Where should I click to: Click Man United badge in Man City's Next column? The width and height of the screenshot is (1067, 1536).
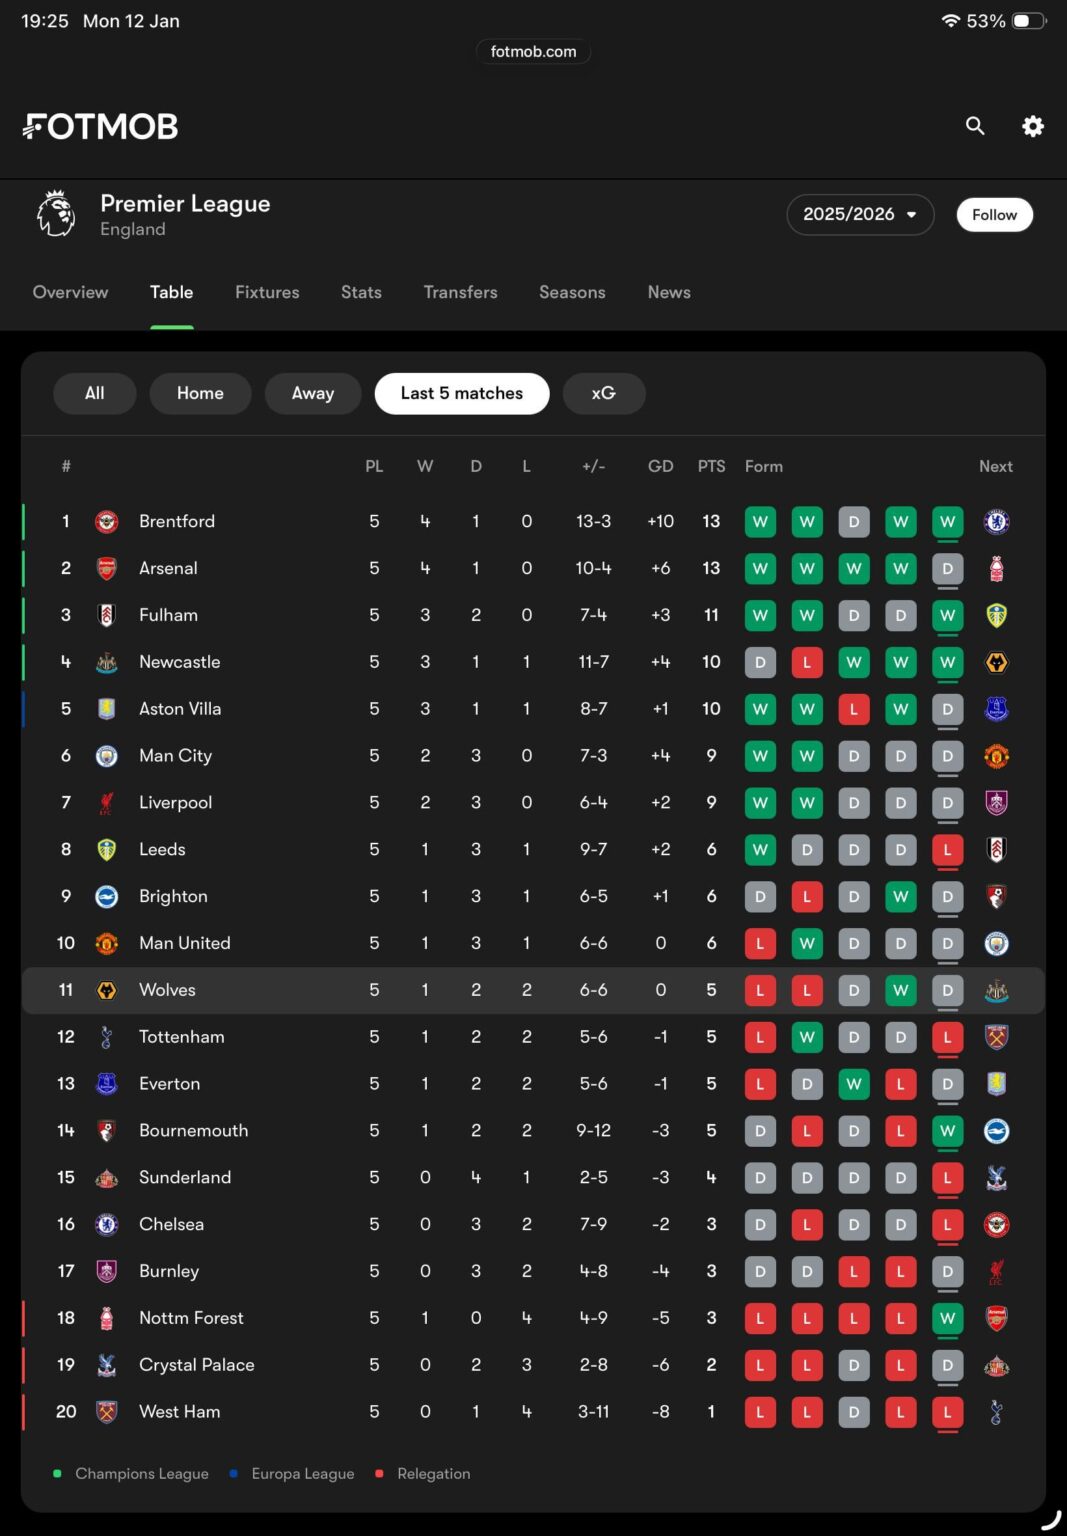(996, 756)
